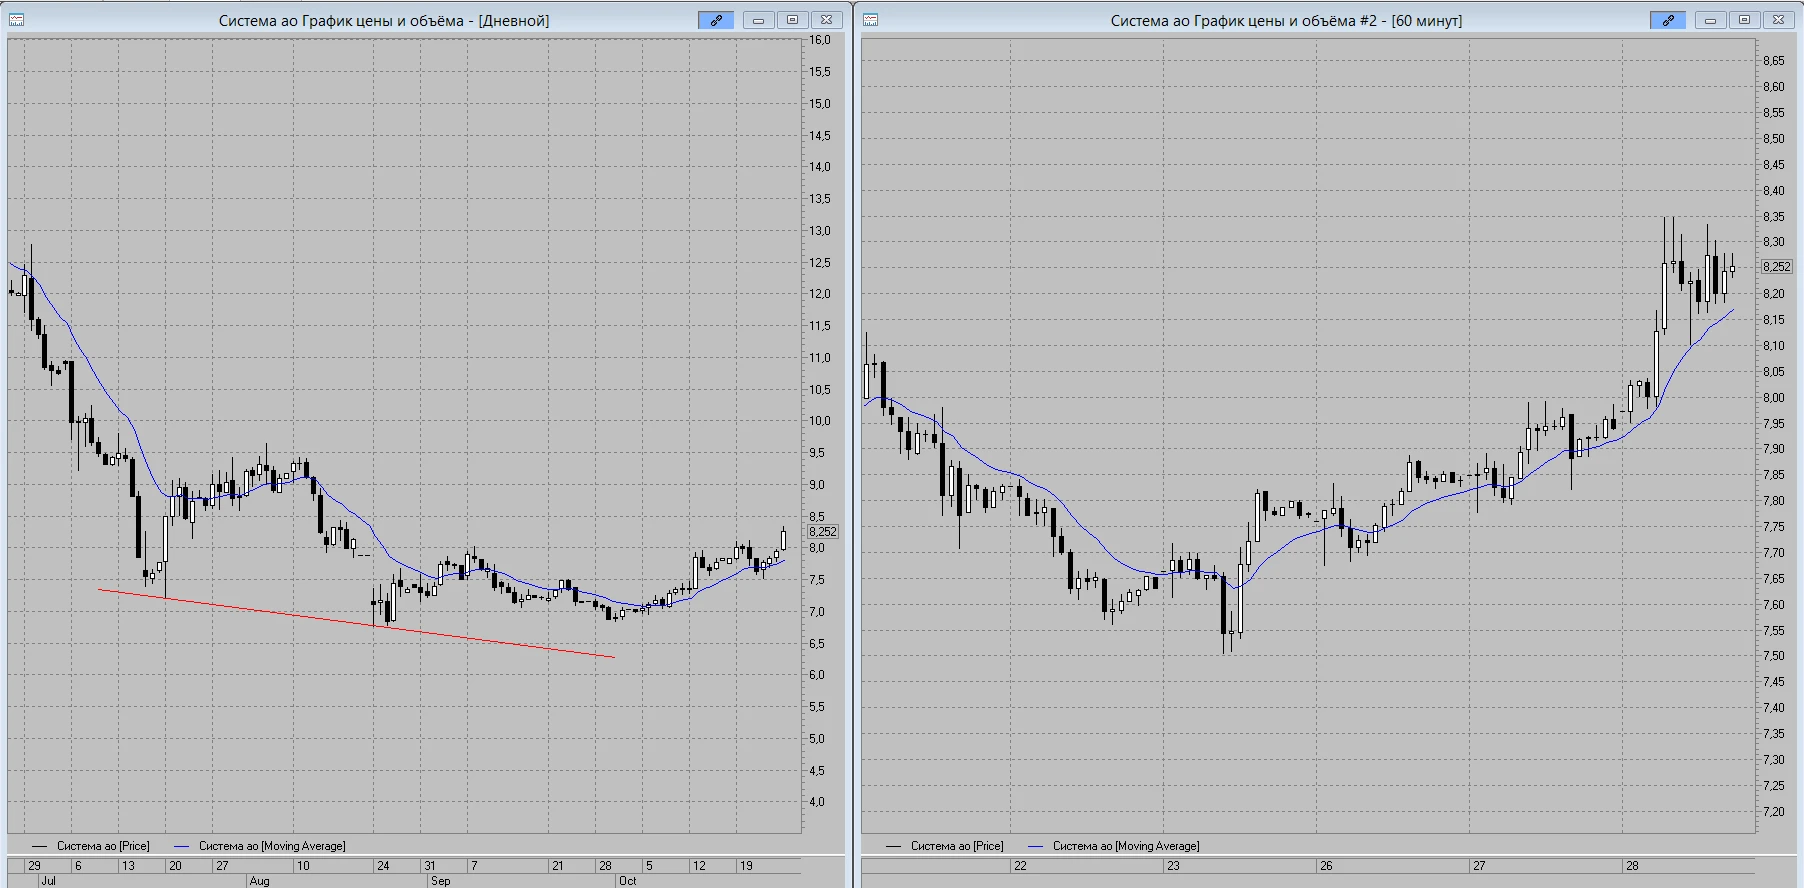1804x888 pixels.
Task: Open the system menu icon of the daily chart window
Action: (x=16, y=20)
